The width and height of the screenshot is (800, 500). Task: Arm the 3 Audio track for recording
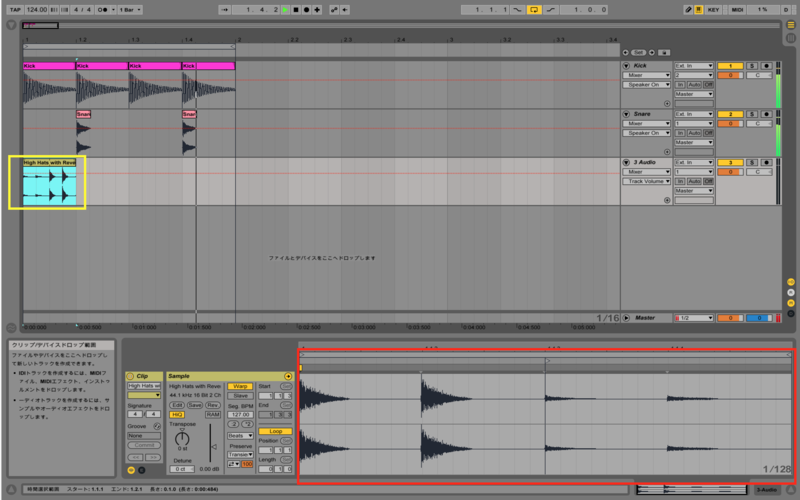tap(766, 162)
